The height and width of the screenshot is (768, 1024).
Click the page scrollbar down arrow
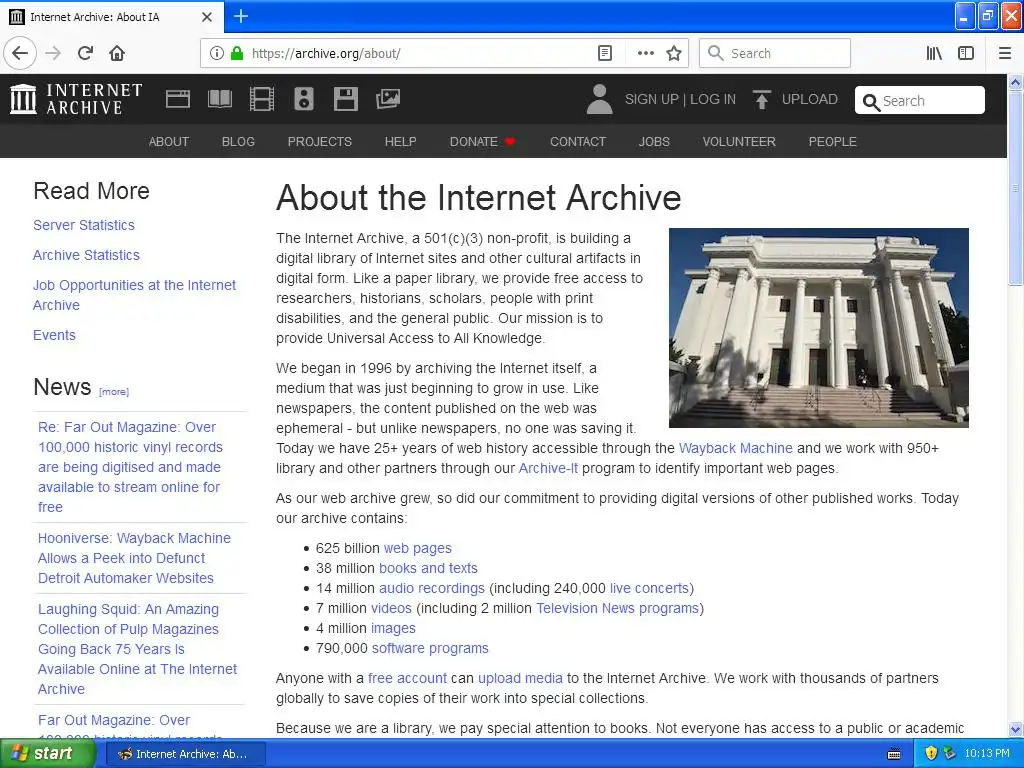[x=1016, y=729]
